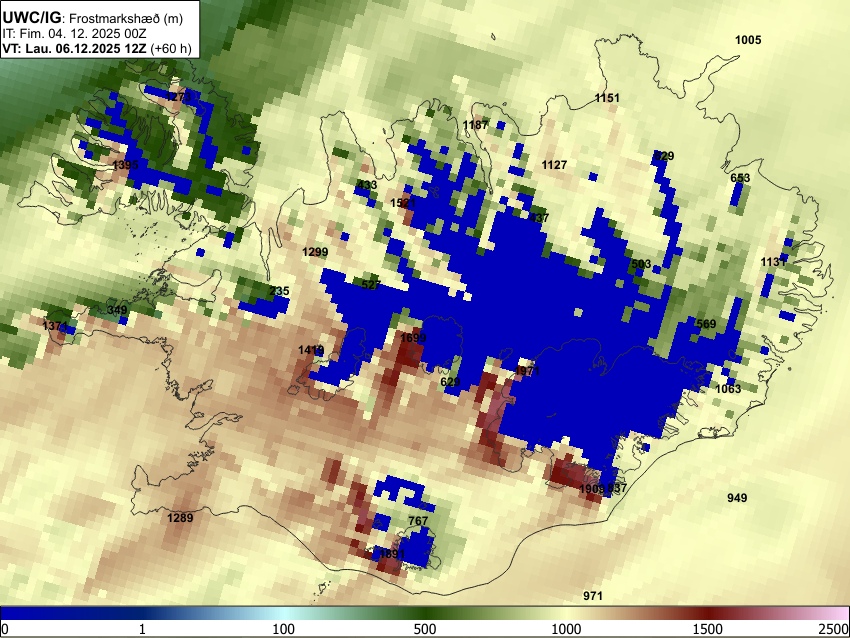The width and height of the screenshot is (850, 638).
Task: Click the value 1299 on the map
Action: (315, 252)
